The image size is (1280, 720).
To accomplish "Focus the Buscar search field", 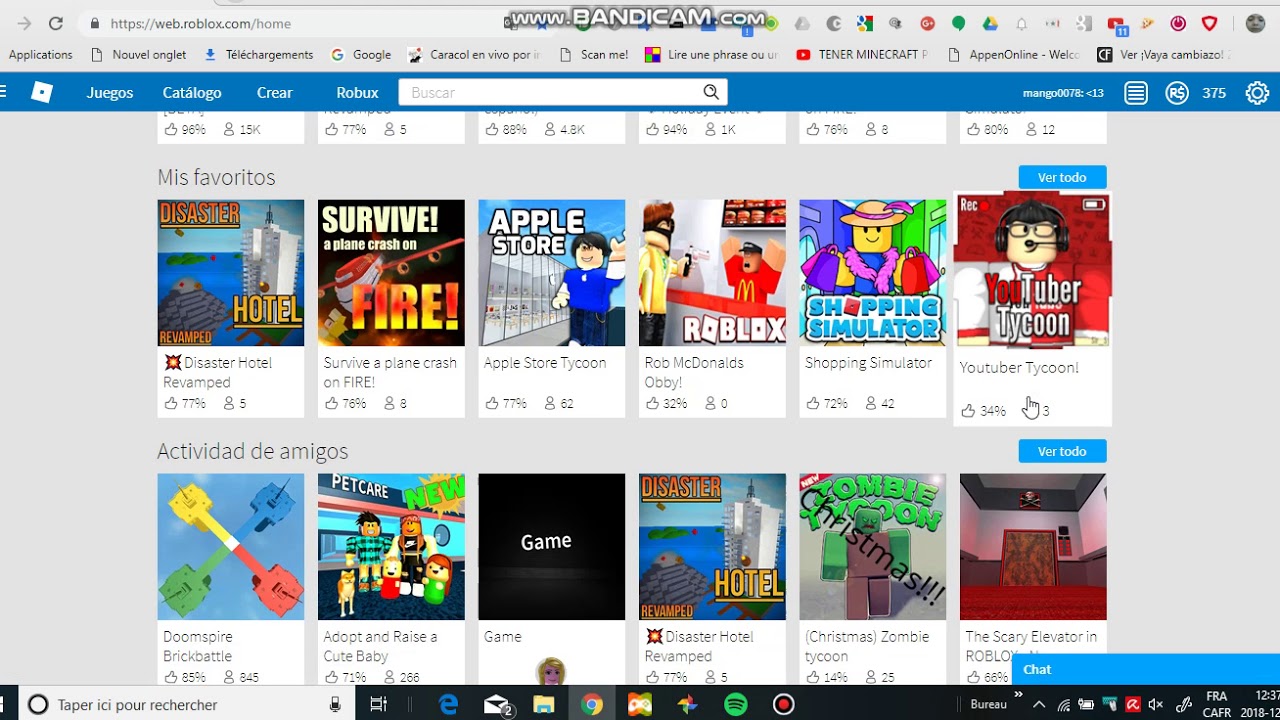I will (x=550, y=92).
